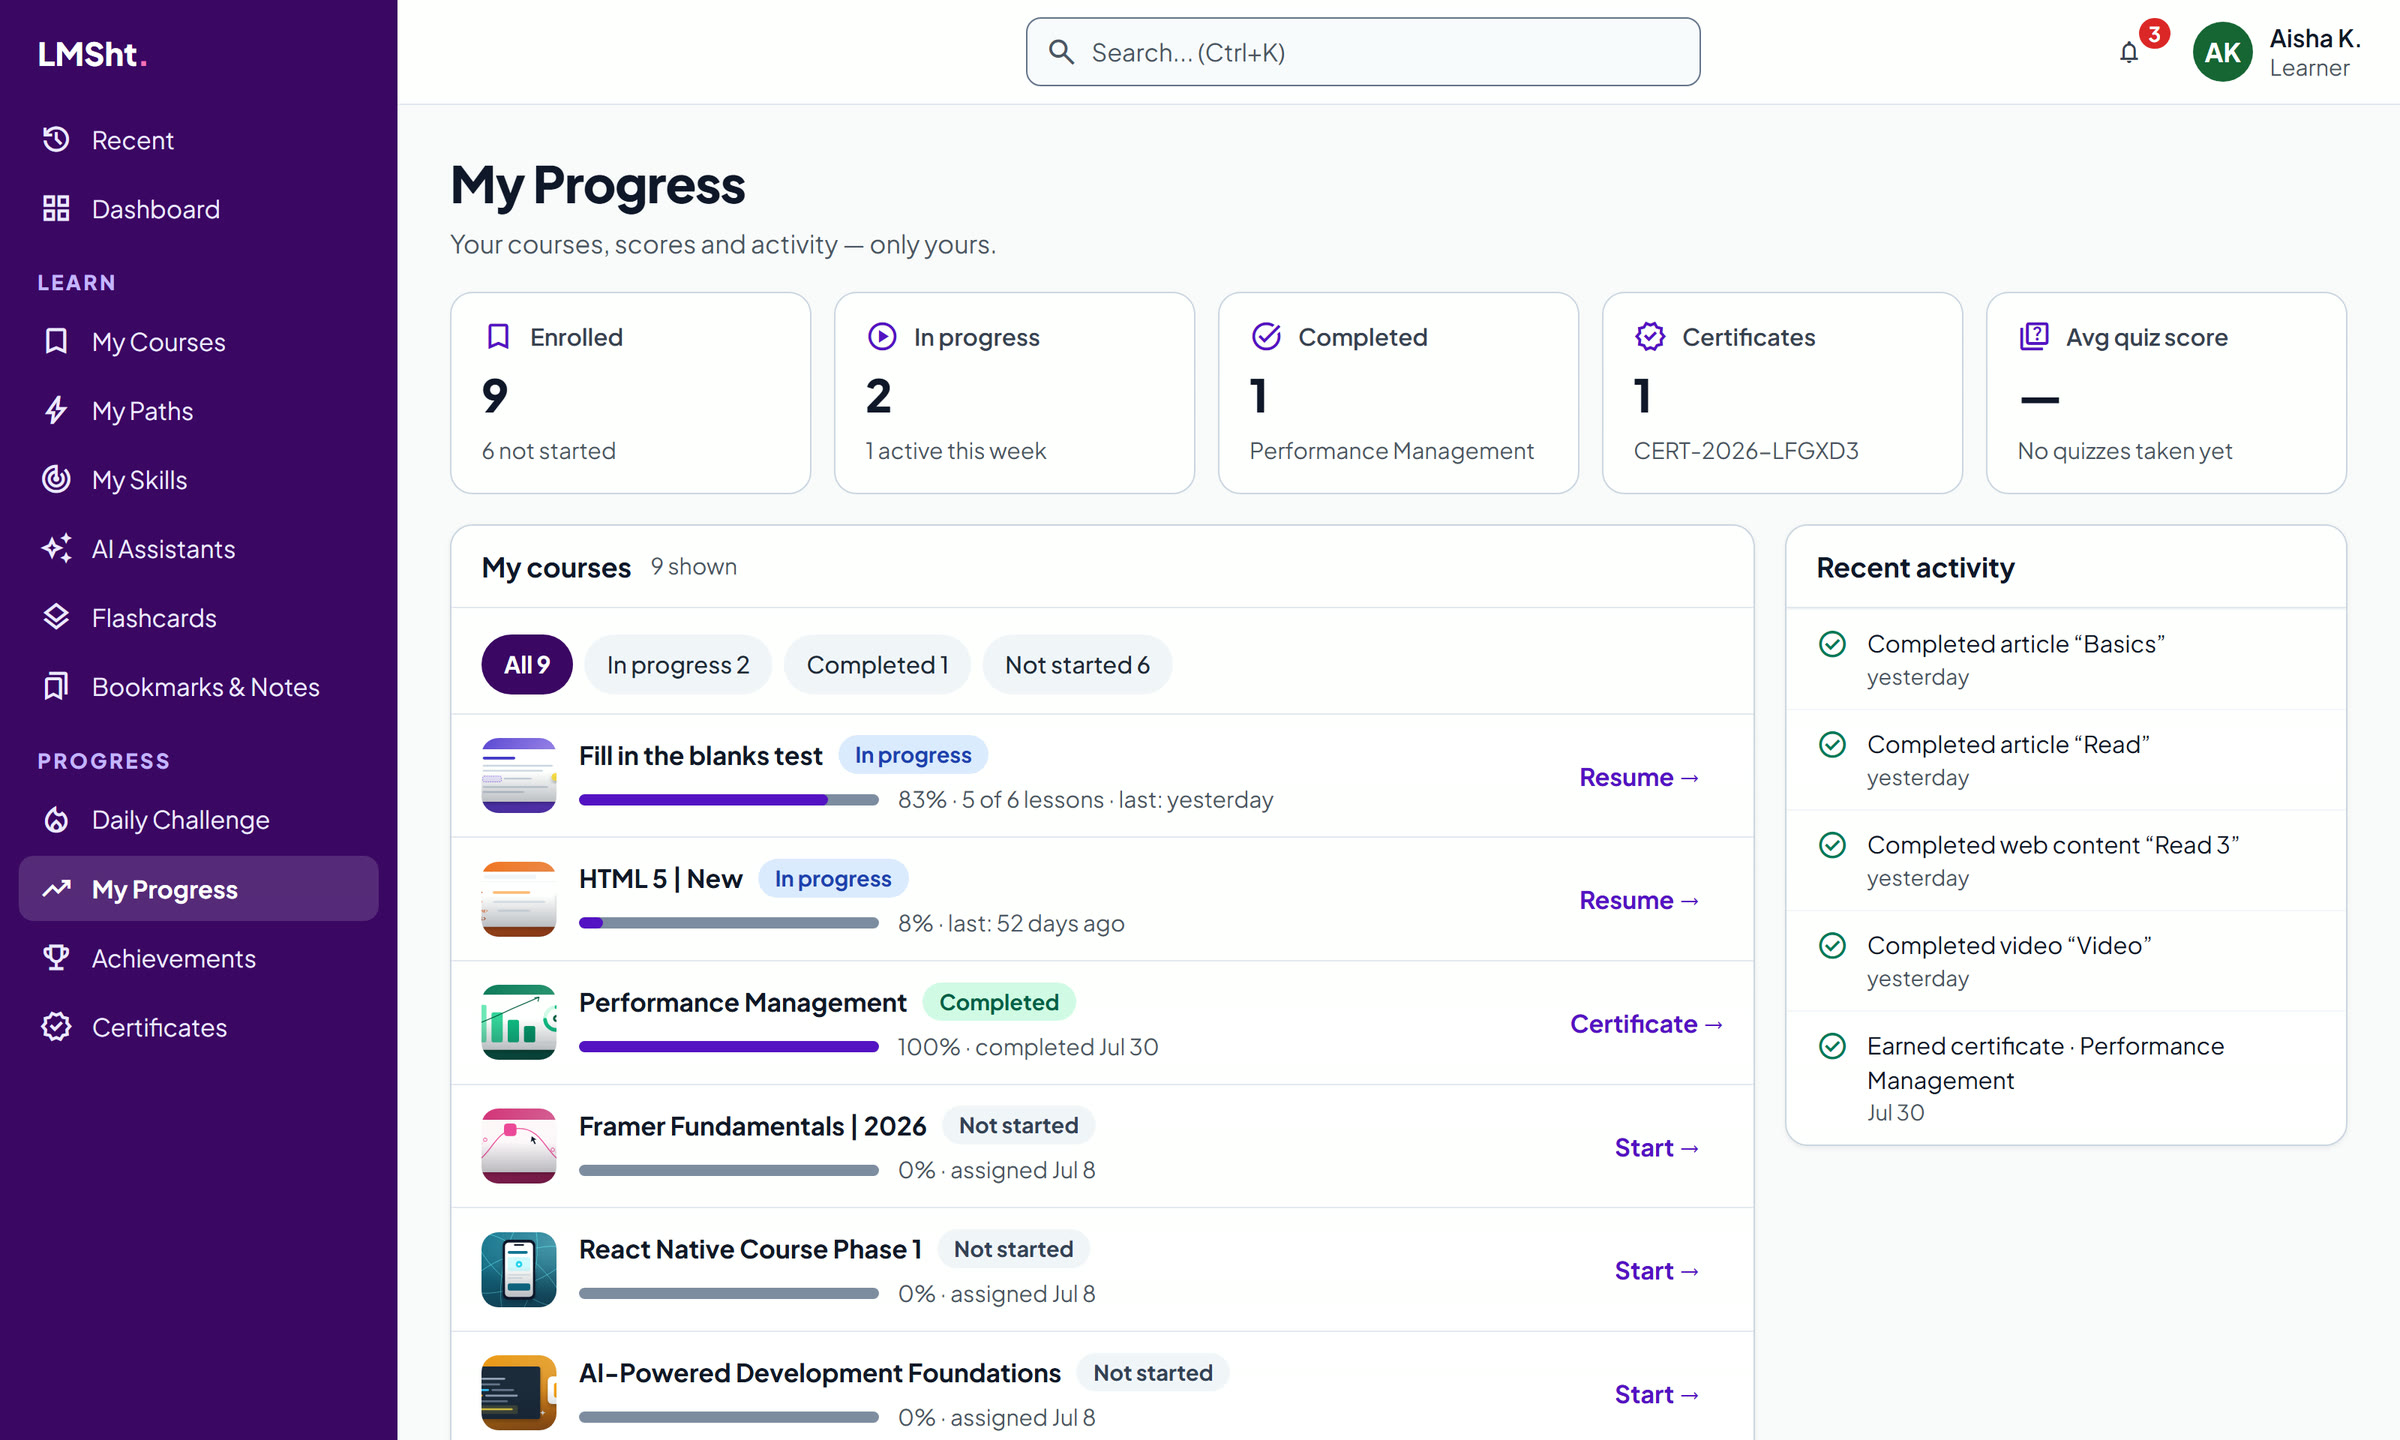Click Fill in the blanks test thumbnail

pos(519,776)
